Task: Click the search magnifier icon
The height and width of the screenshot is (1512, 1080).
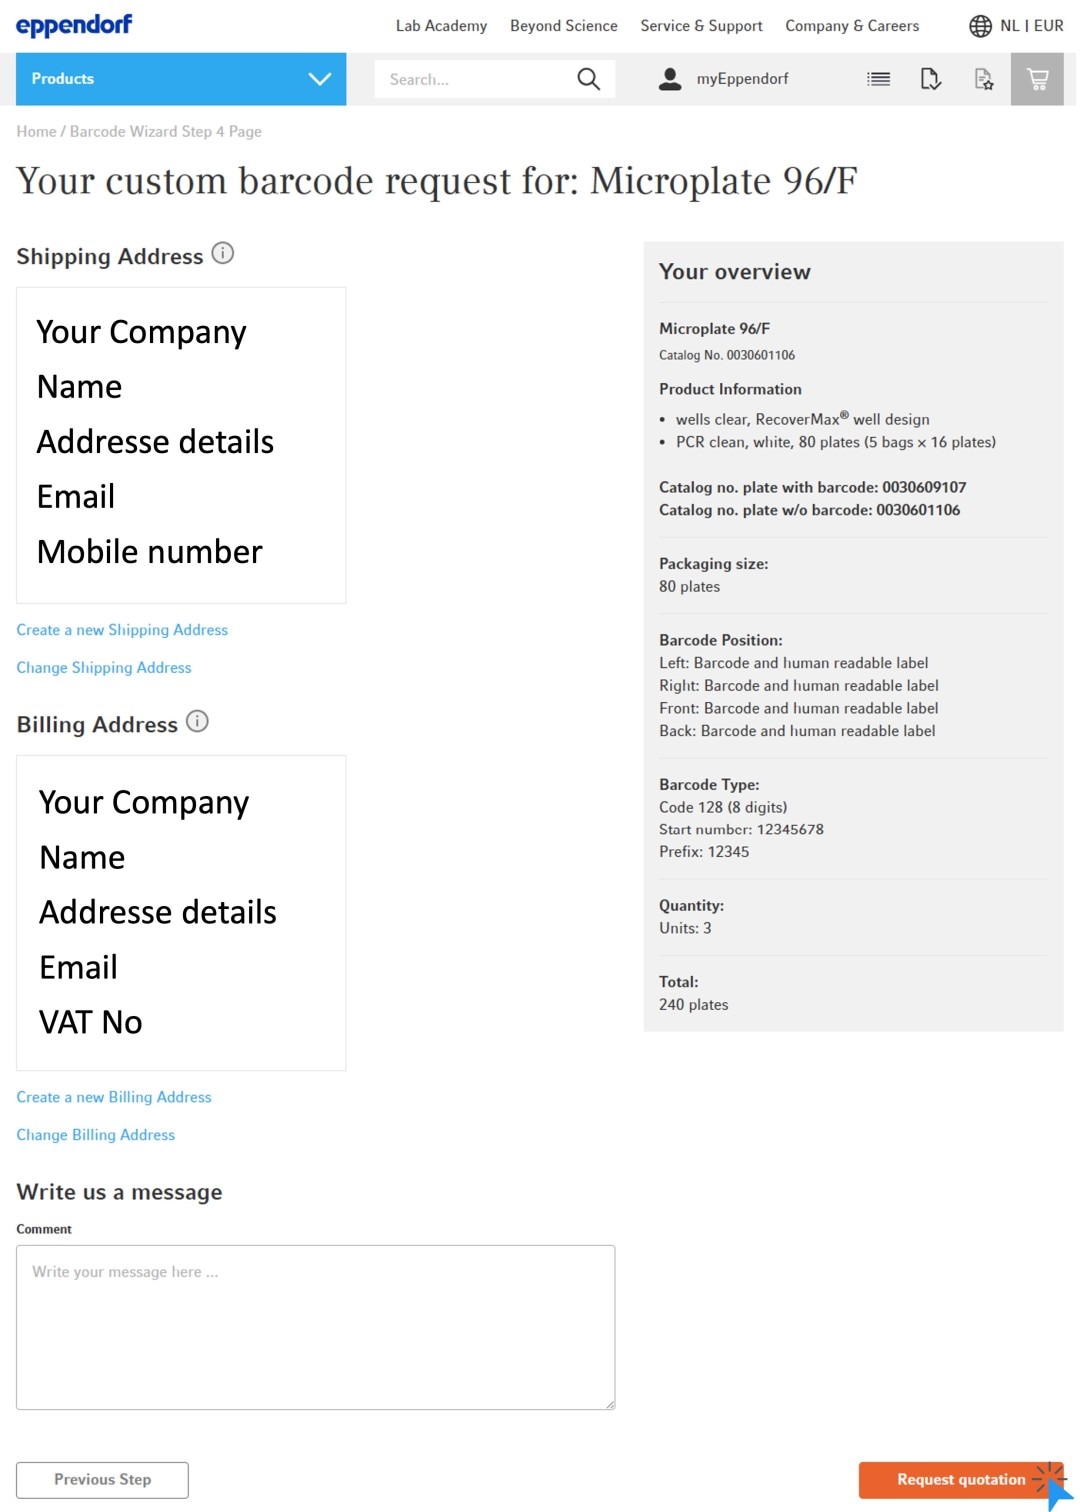Action: 589,79
